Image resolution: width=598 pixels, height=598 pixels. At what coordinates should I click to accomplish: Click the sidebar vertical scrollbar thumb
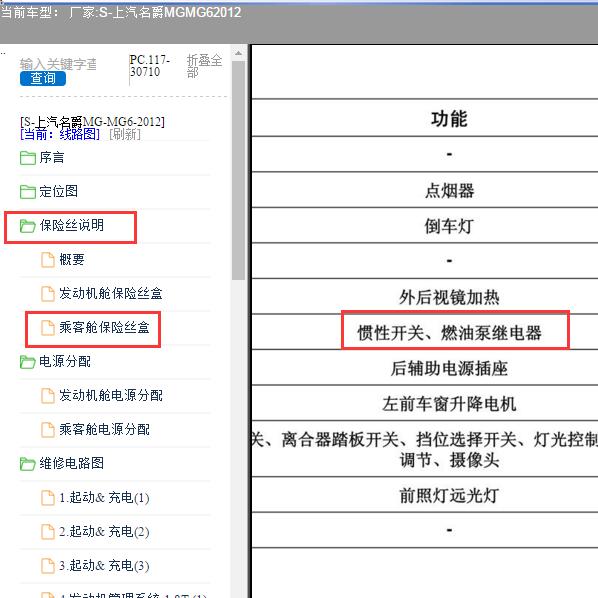click(238, 170)
